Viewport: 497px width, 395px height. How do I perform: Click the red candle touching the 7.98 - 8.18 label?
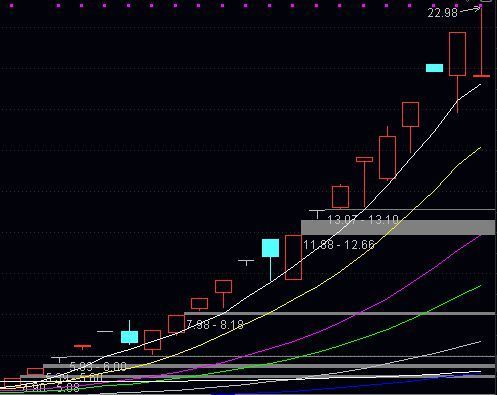176,324
